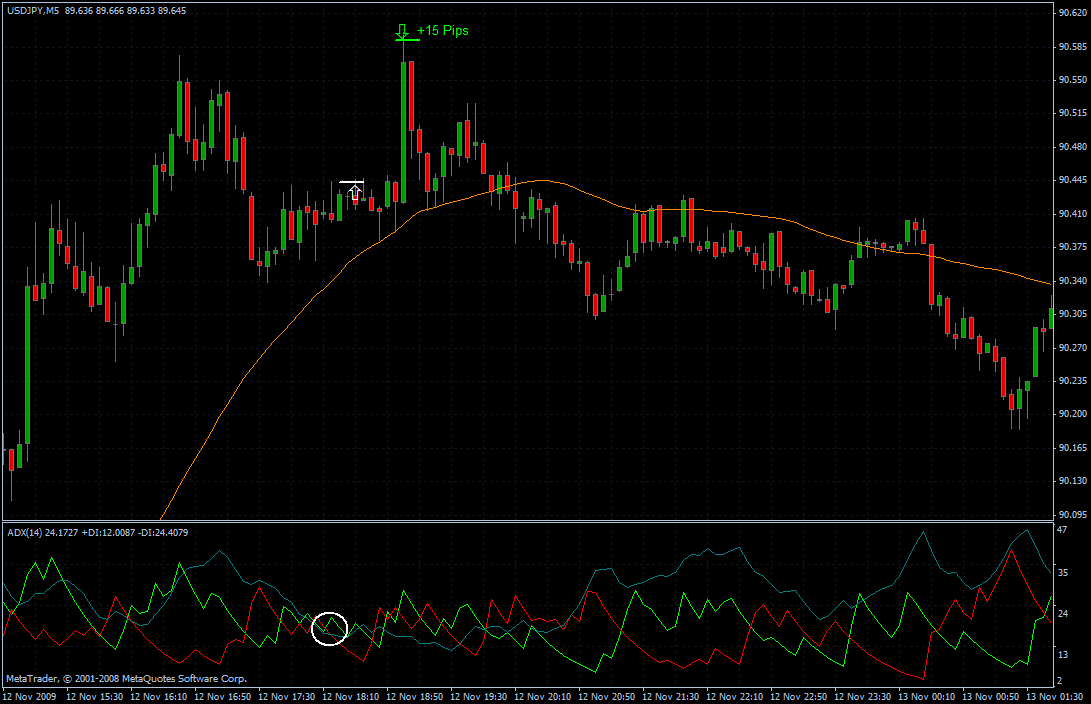Click price scale label 90.200

pos(1073,414)
